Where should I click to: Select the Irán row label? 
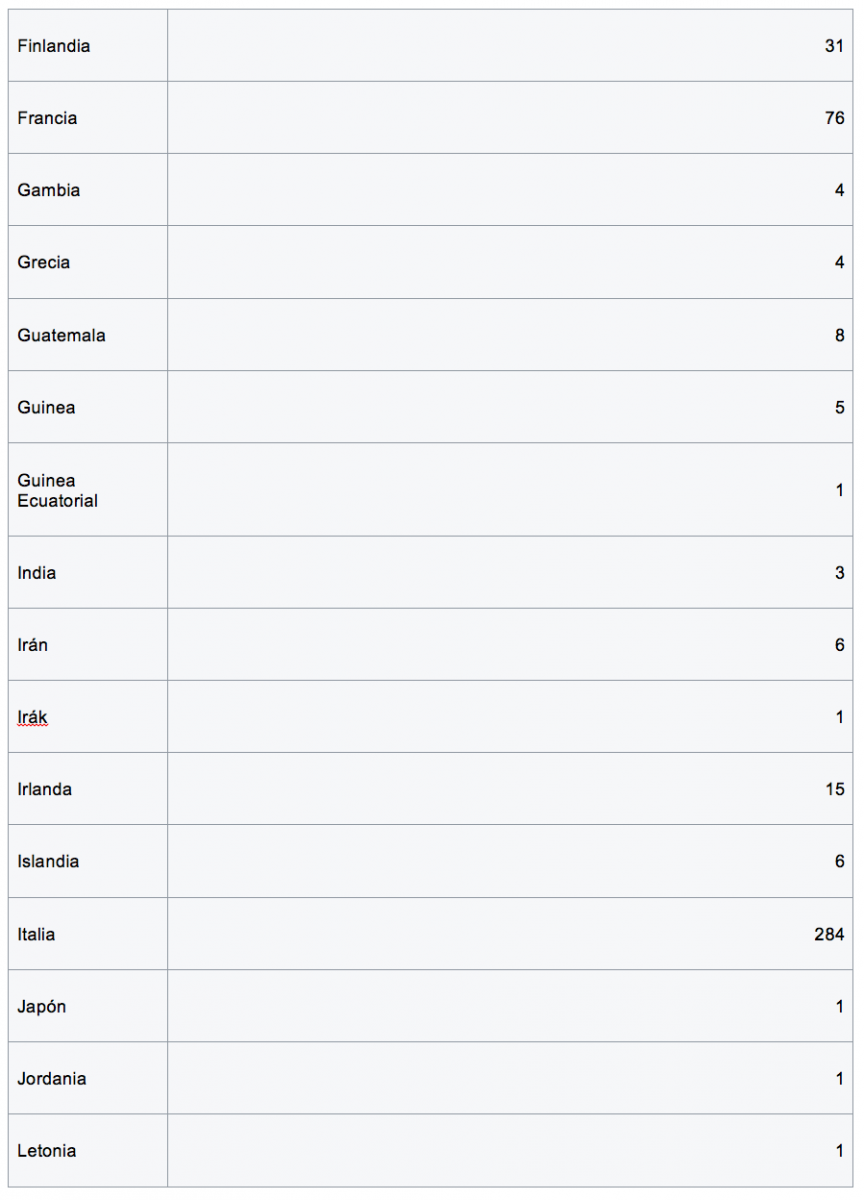point(32,645)
